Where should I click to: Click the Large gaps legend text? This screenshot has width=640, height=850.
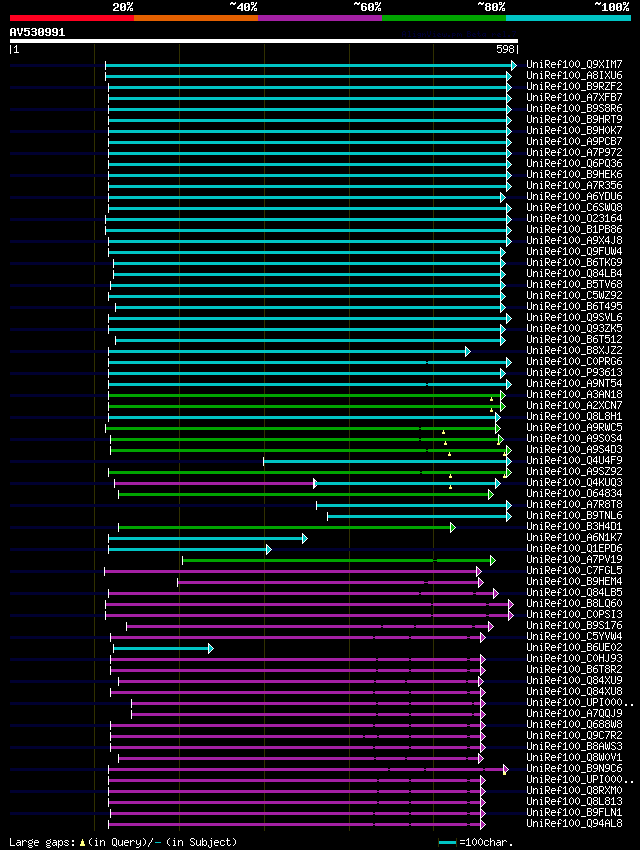123,842
